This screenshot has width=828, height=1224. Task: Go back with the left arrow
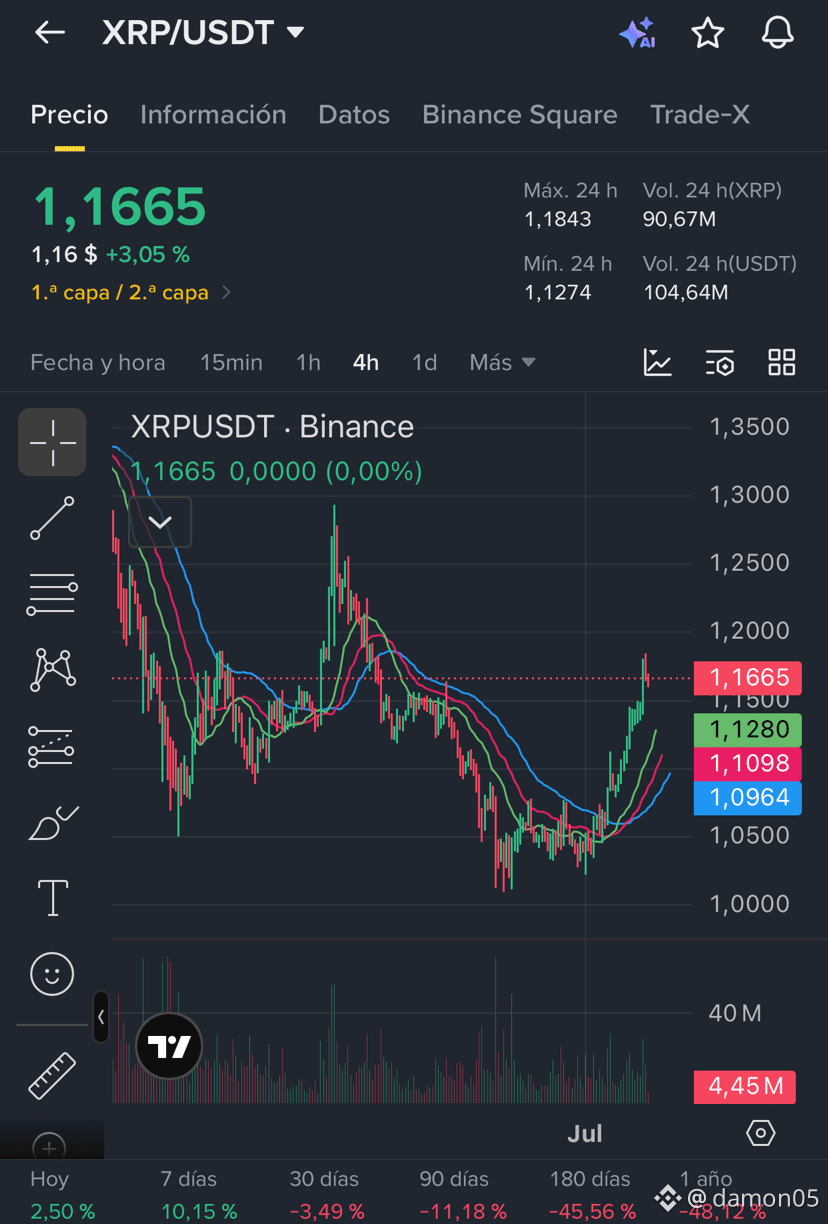point(49,33)
